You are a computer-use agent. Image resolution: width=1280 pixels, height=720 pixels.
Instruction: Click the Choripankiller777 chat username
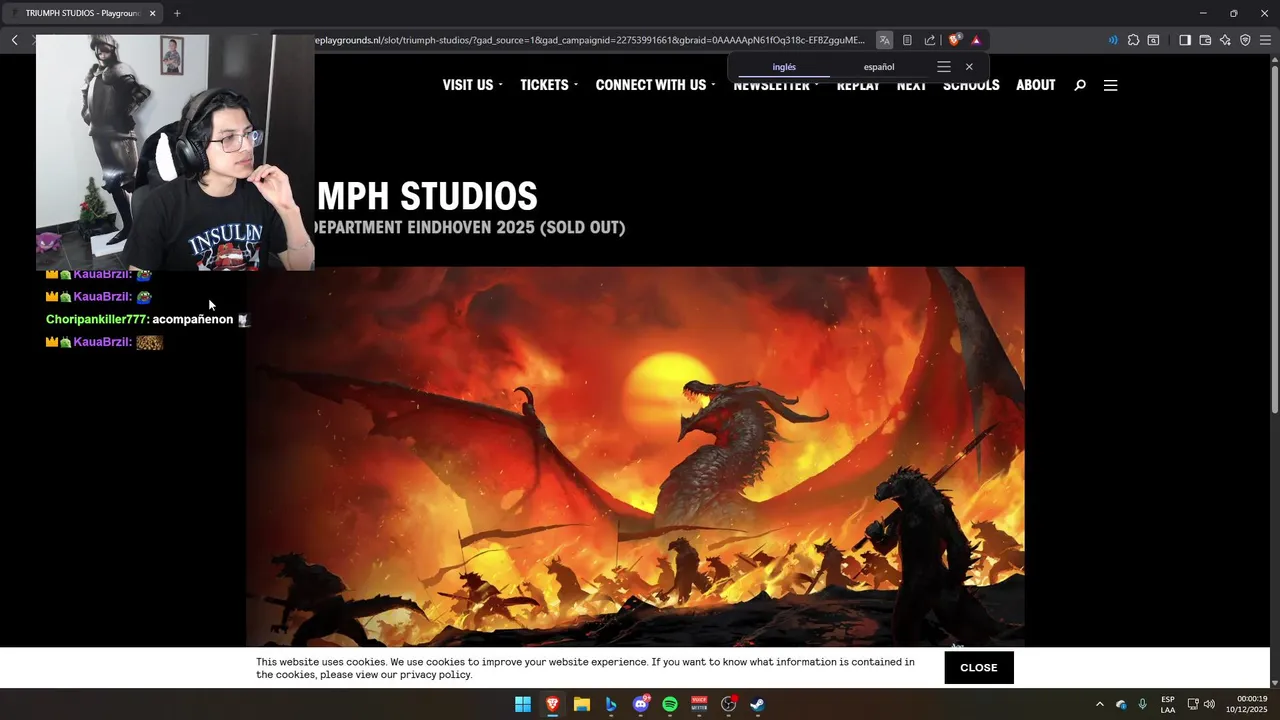(x=97, y=319)
